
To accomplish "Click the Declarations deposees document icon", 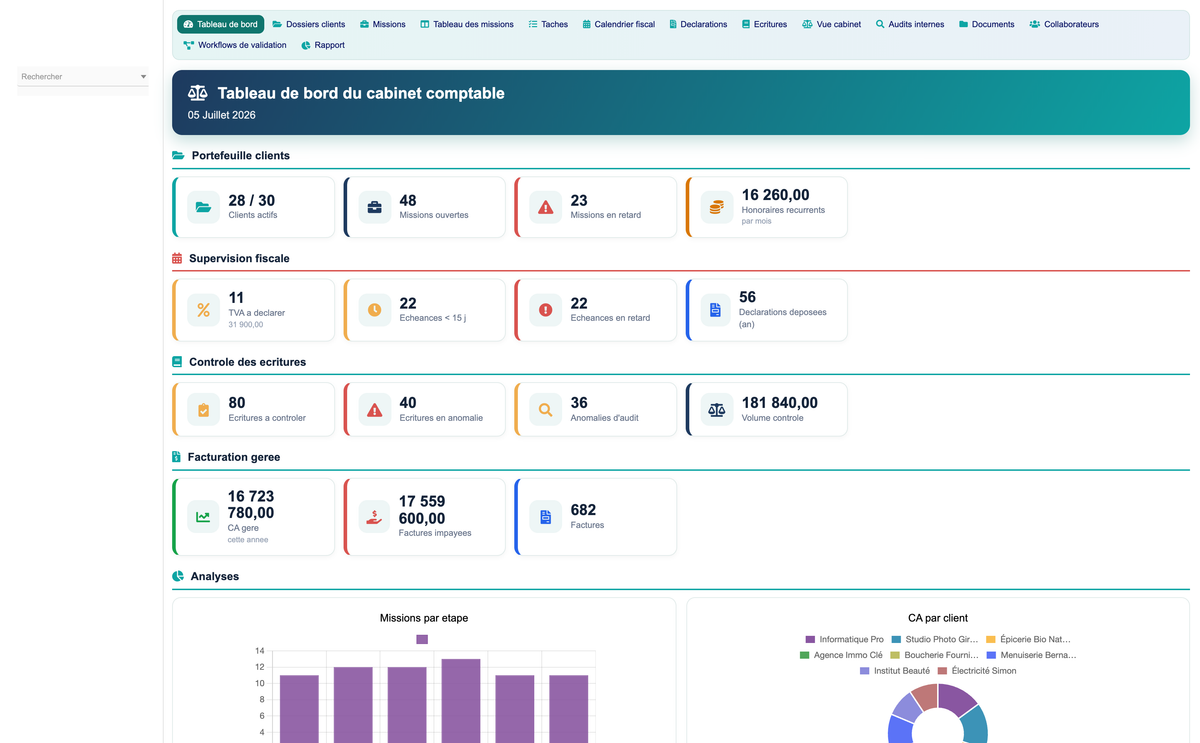I will click(715, 310).
